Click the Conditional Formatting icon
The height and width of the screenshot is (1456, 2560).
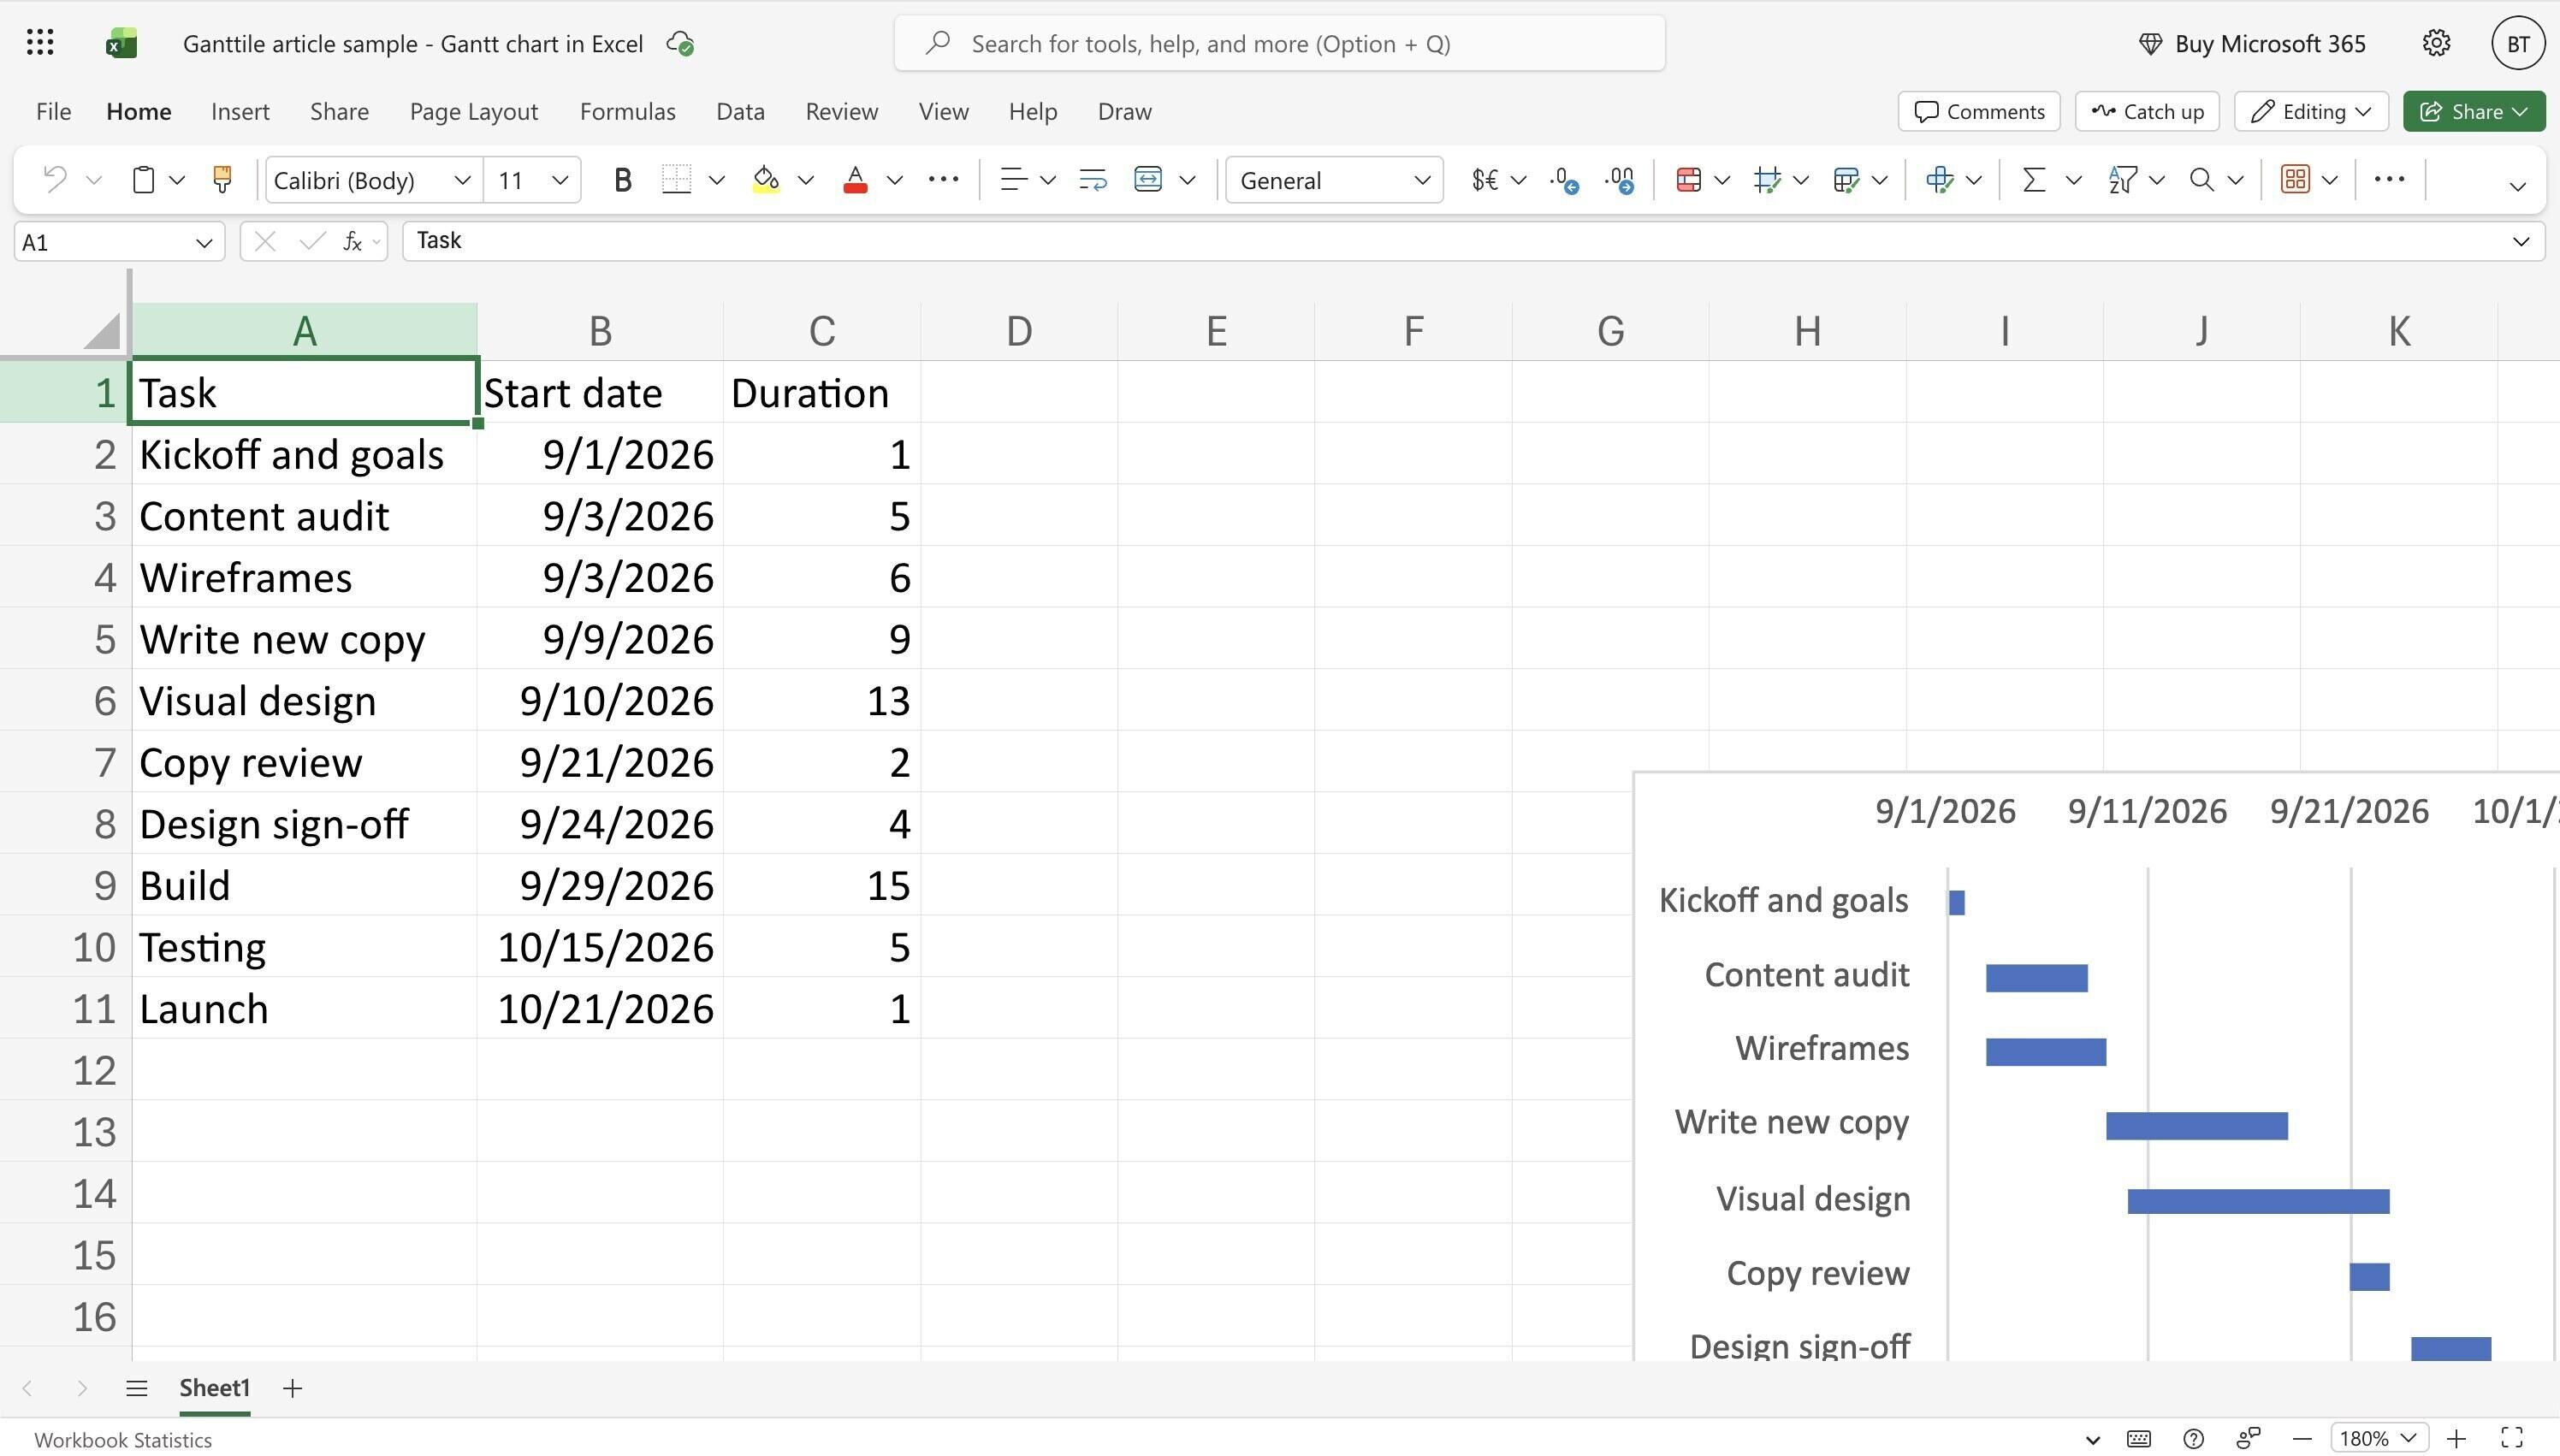[x=1689, y=180]
